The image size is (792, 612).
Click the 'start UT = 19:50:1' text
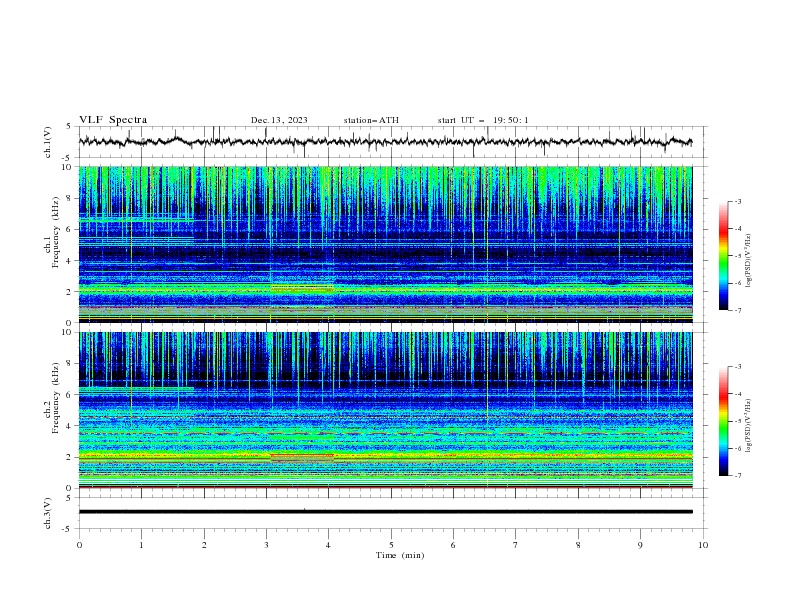(x=483, y=120)
